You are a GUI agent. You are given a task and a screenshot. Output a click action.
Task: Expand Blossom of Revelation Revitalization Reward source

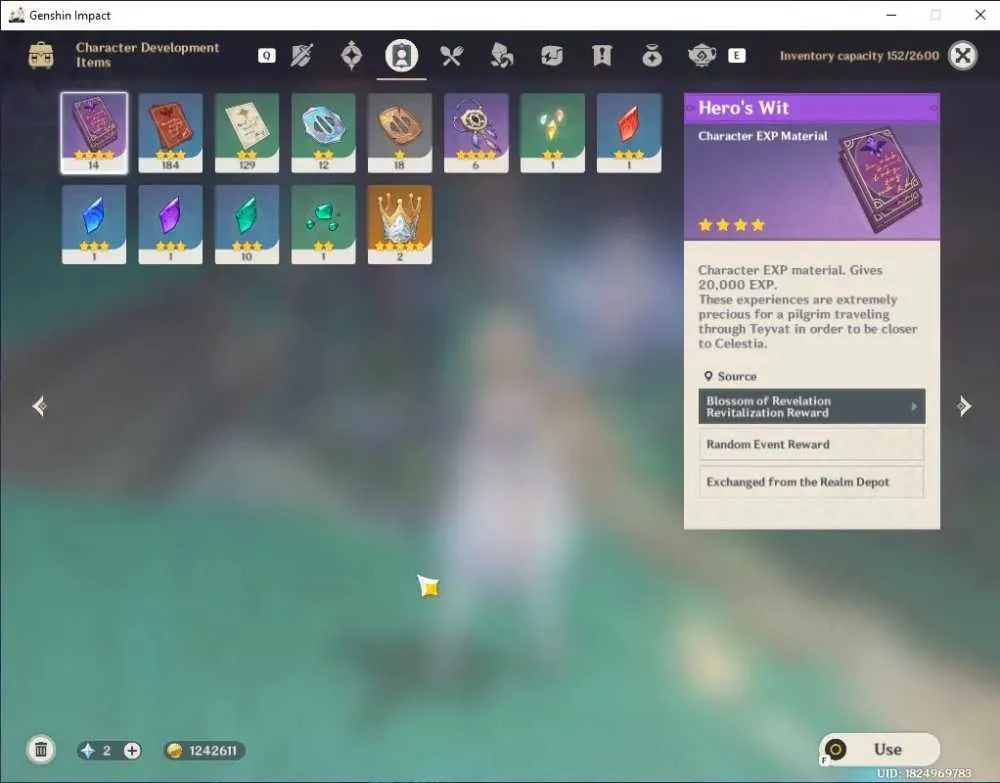[x=811, y=406]
